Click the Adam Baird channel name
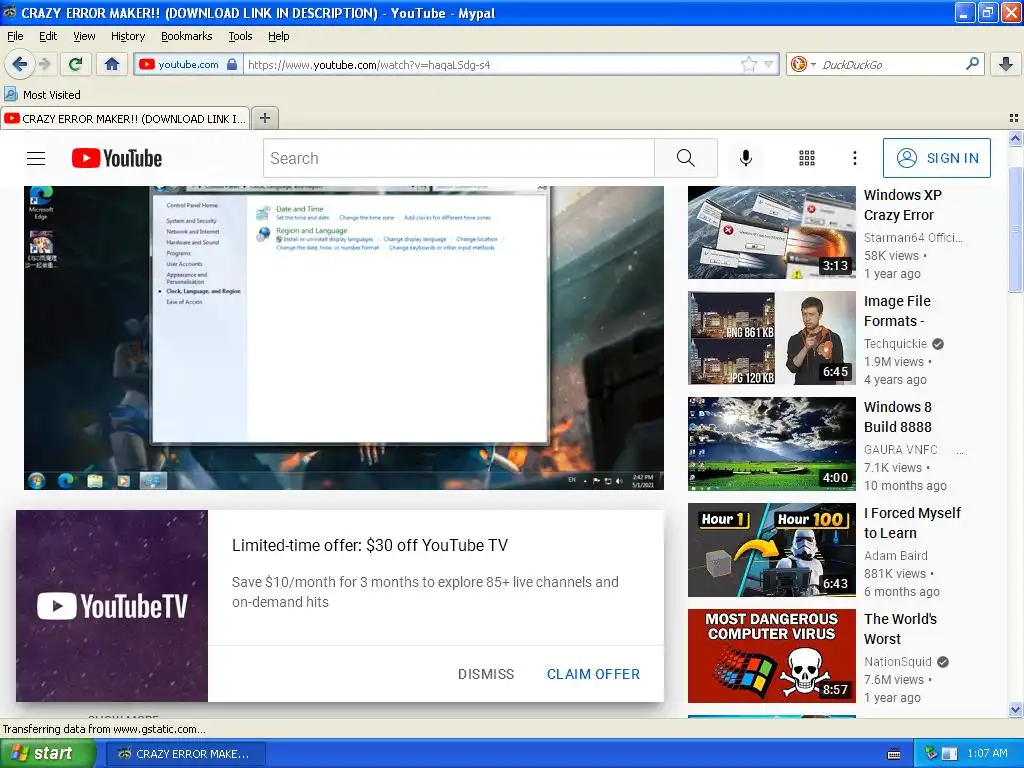1024x768 pixels. 896,555
